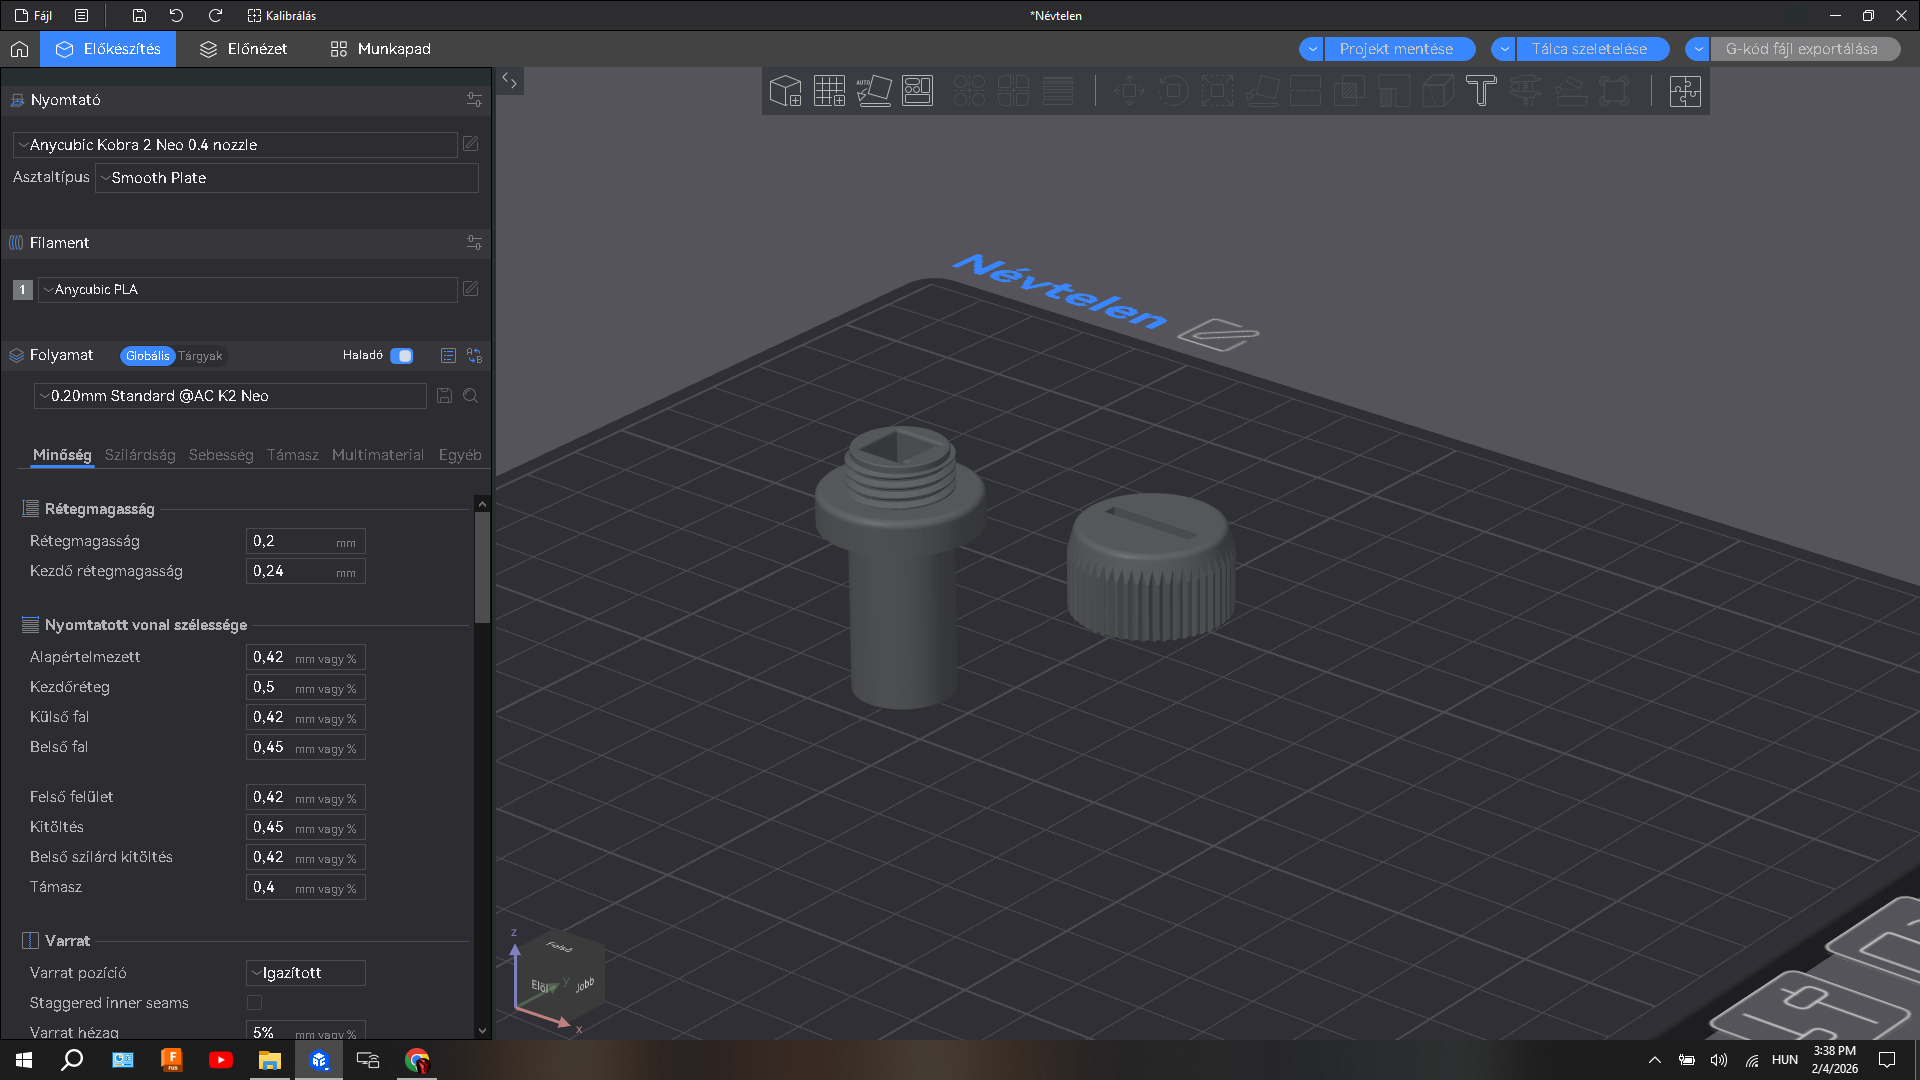The image size is (1920, 1080).
Task: Select the Tárgyak process scope
Action: 200,356
